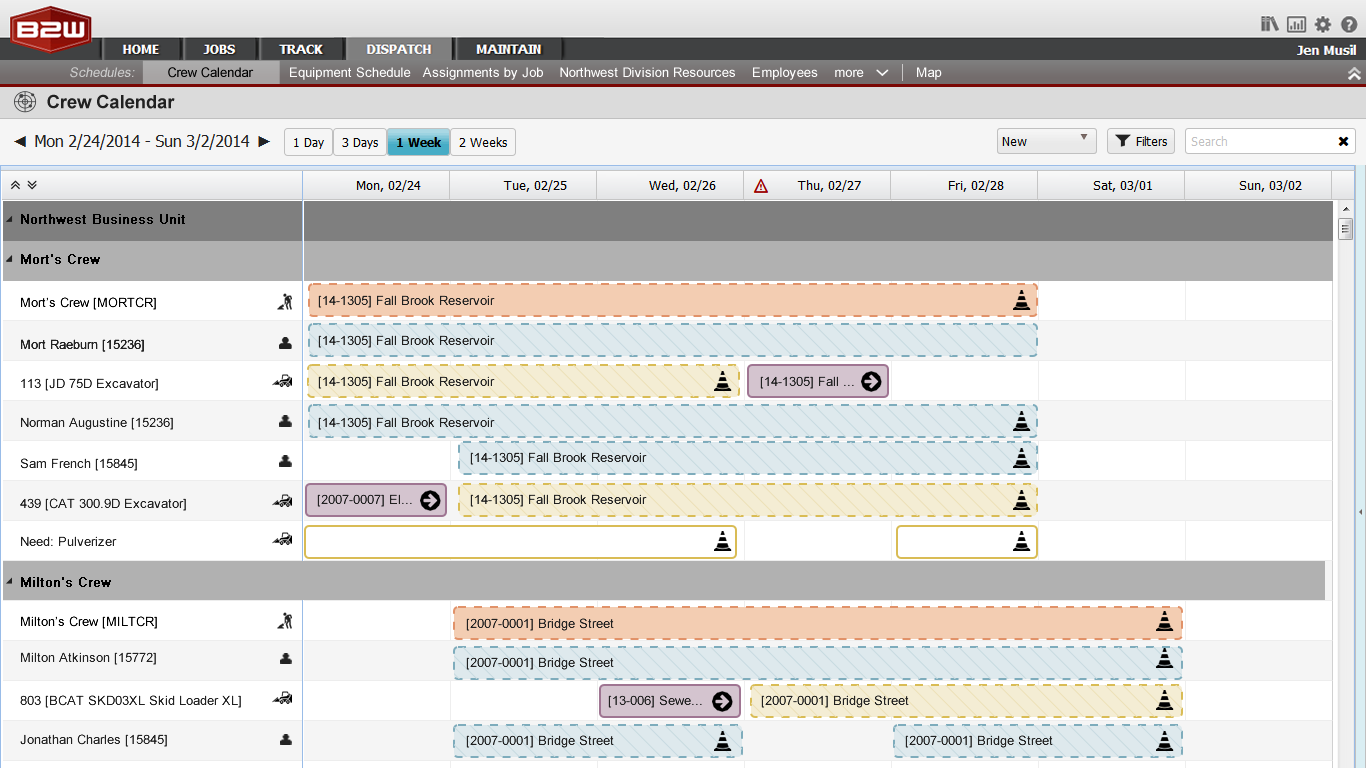Collapse the schedules bar with double chevron
Screen dimensions: 1366x768
(1354, 73)
